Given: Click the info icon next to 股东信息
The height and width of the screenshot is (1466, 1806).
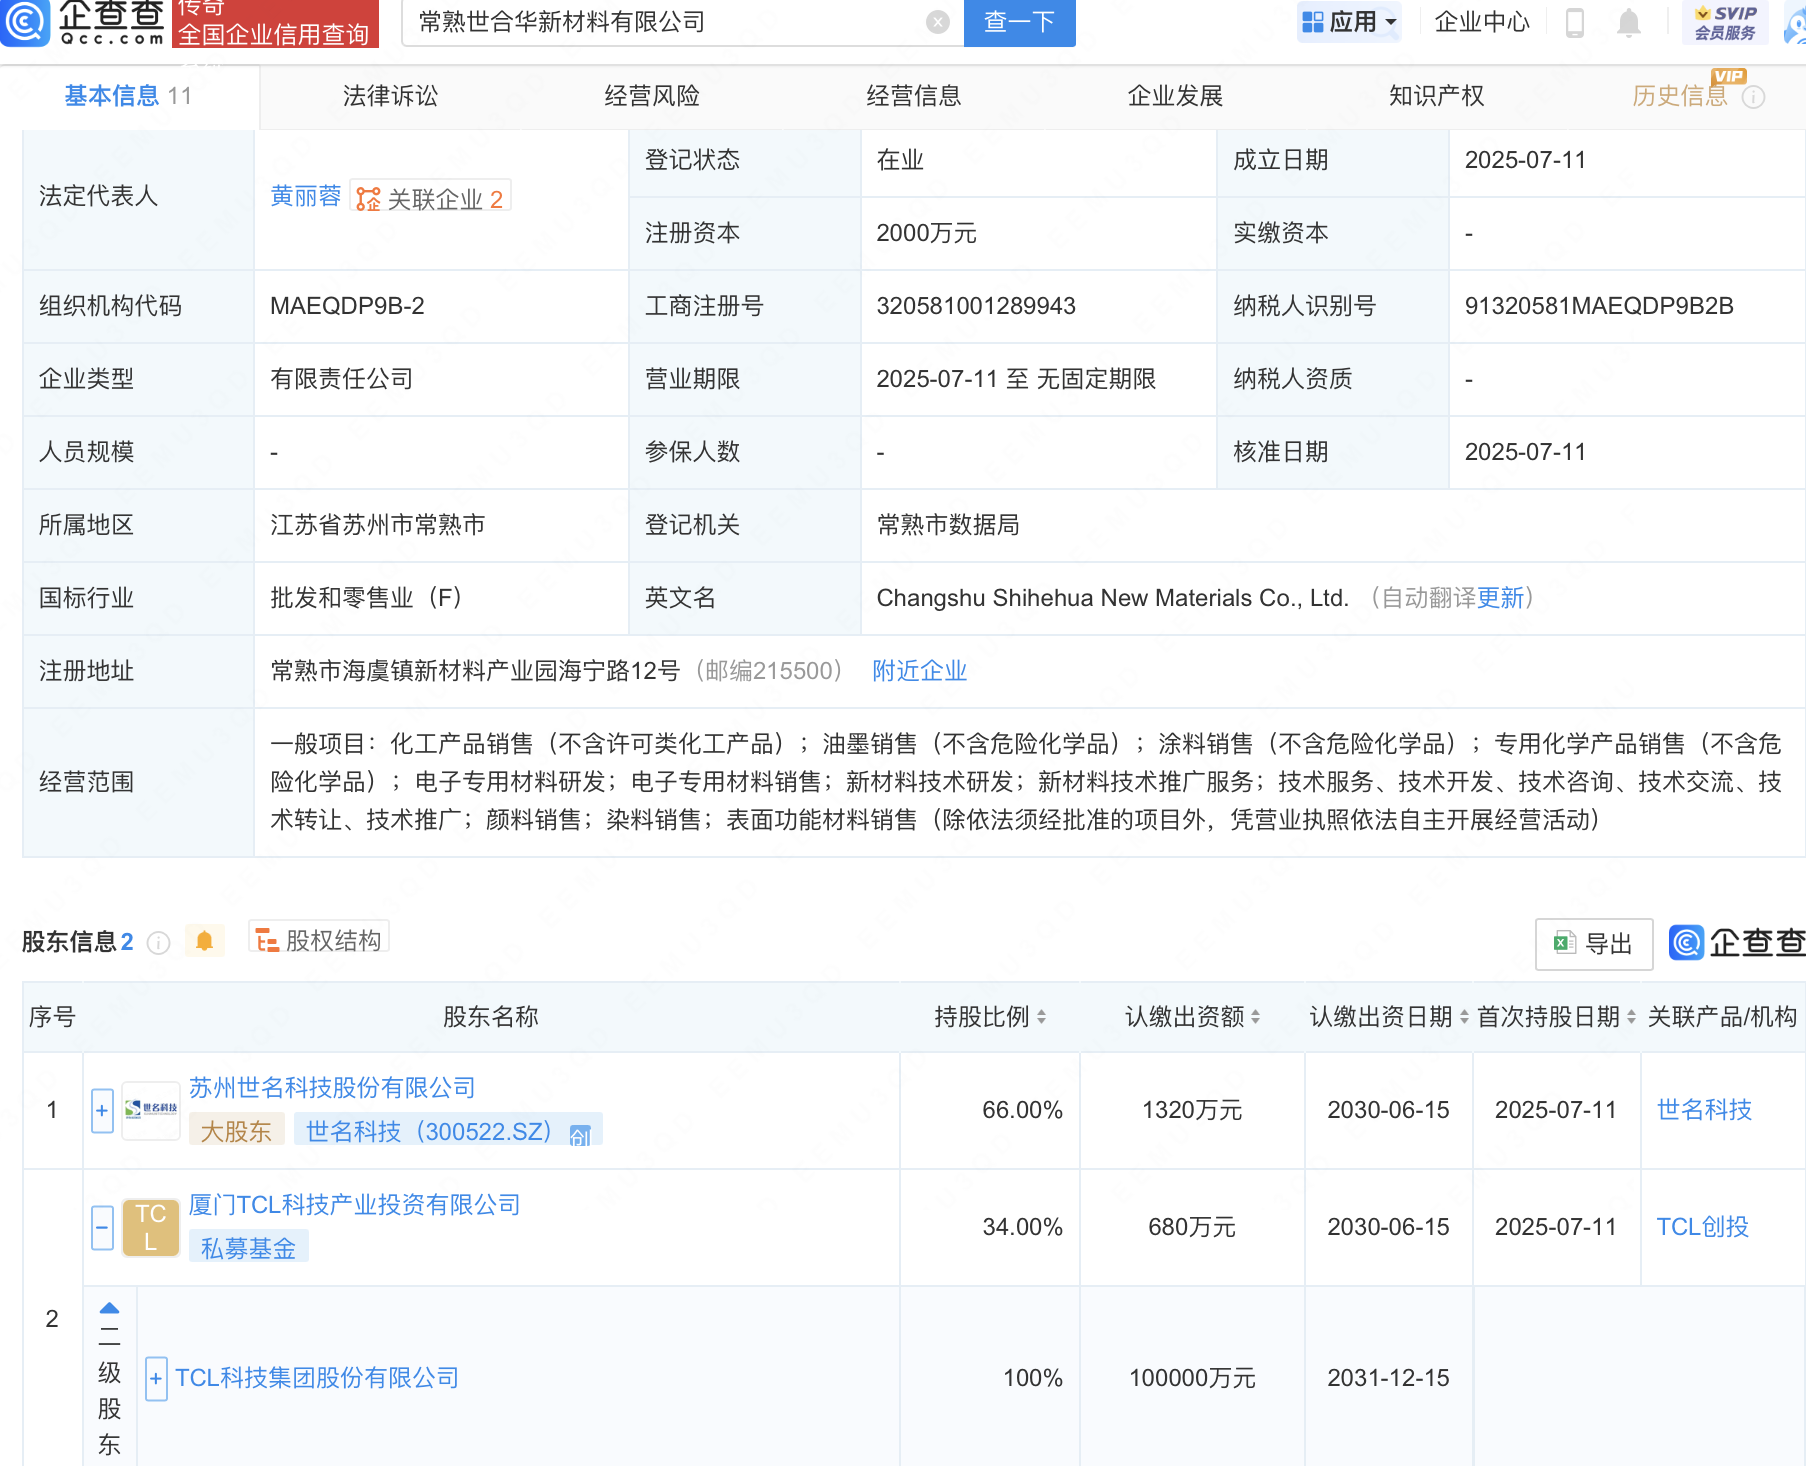Looking at the screenshot, I should pos(158,942).
